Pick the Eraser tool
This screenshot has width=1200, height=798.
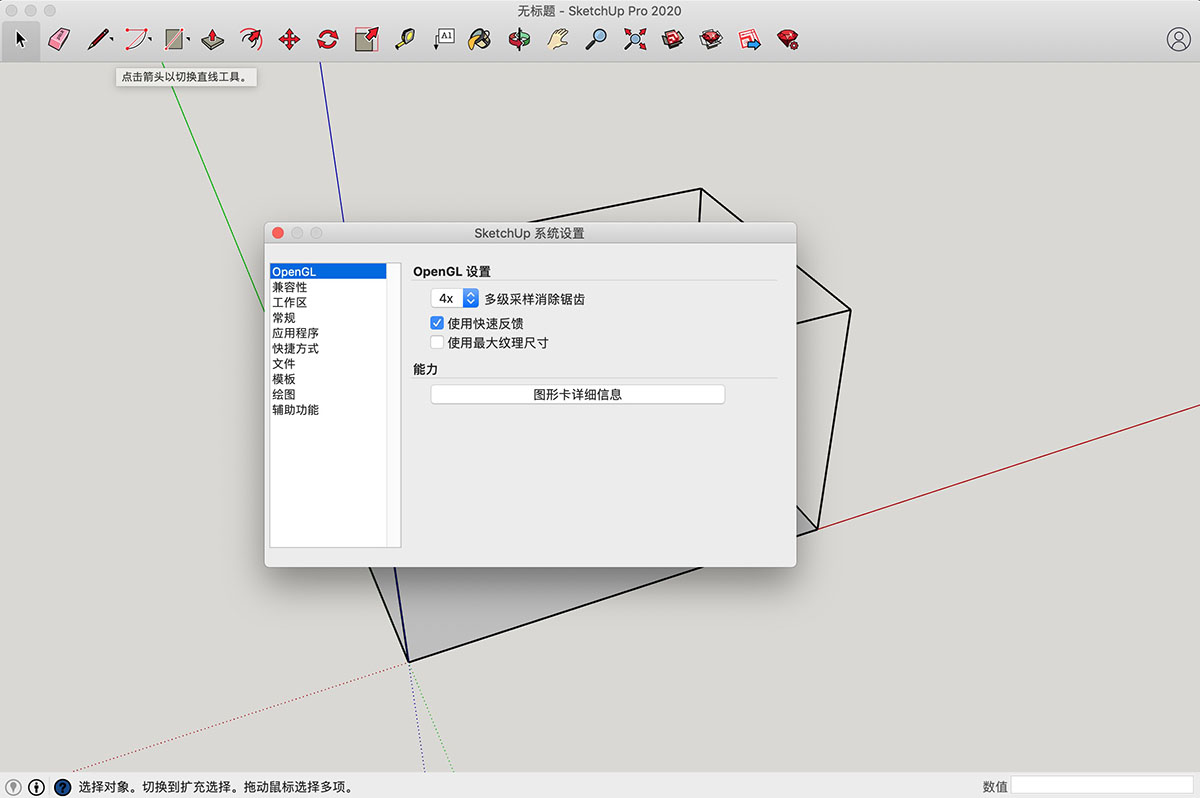(x=59, y=40)
